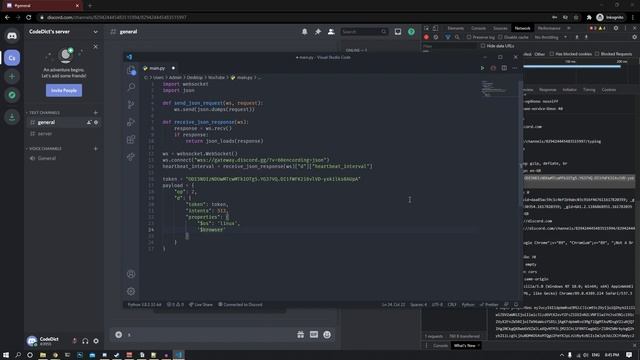Viewport: 640px width, 360px height.
Task: Collapse the Text Channels category
Action: click(x=44, y=113)
